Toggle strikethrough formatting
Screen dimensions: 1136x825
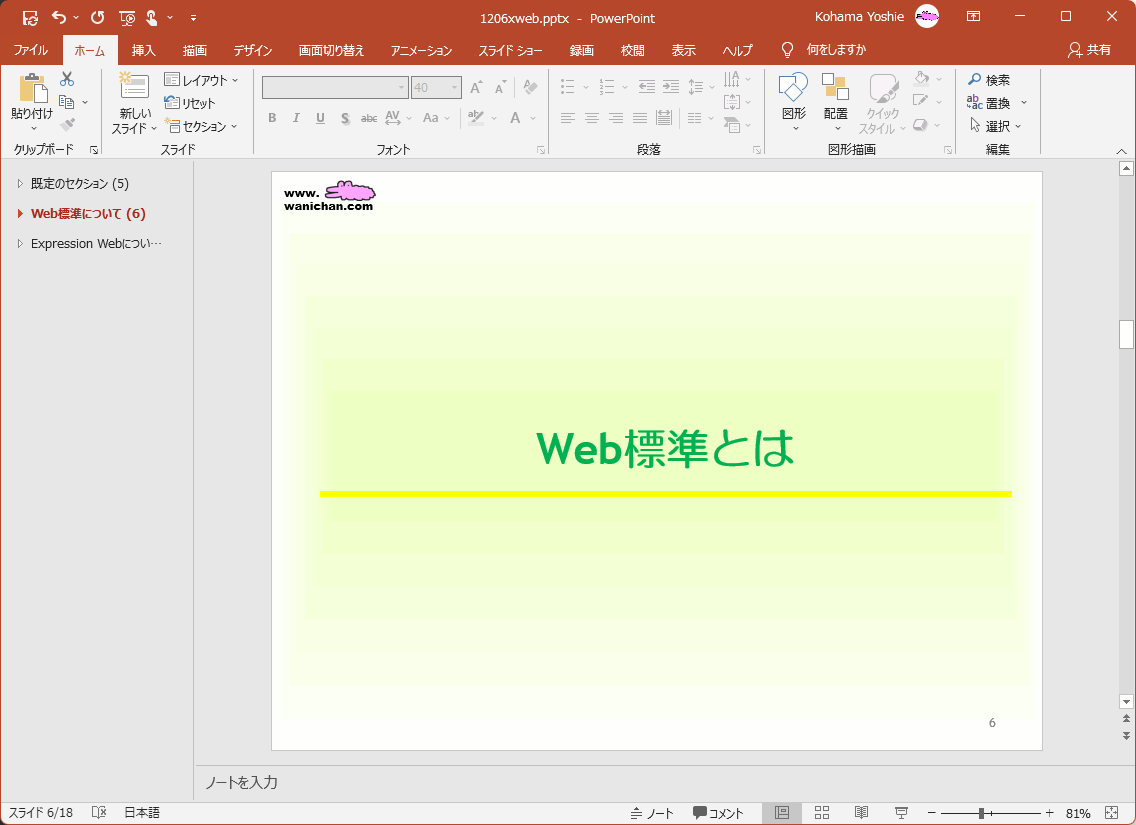369,118
